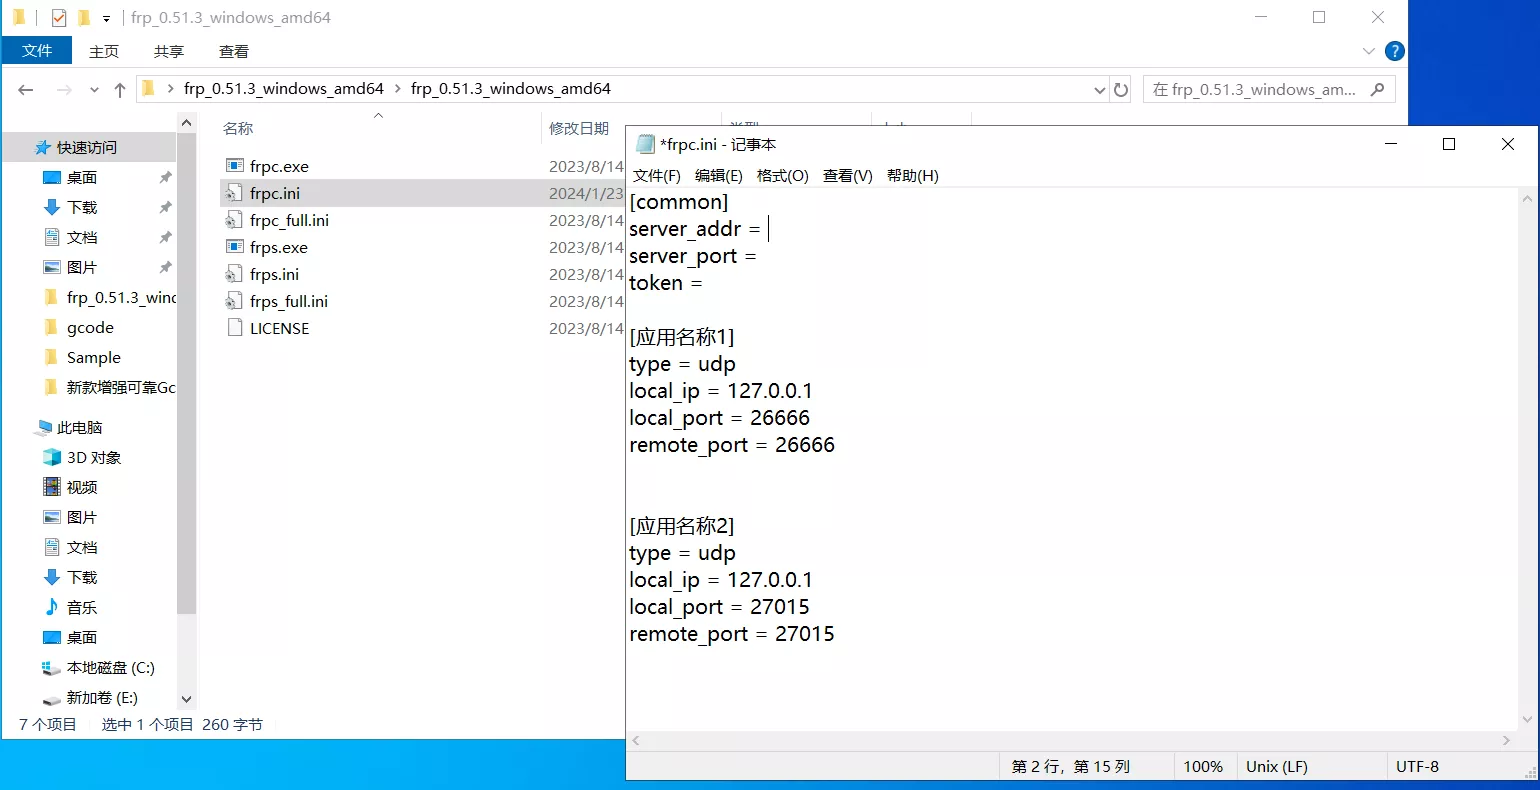
Task: Click the refresh button beside address bar
Action: pos(1121,89)
